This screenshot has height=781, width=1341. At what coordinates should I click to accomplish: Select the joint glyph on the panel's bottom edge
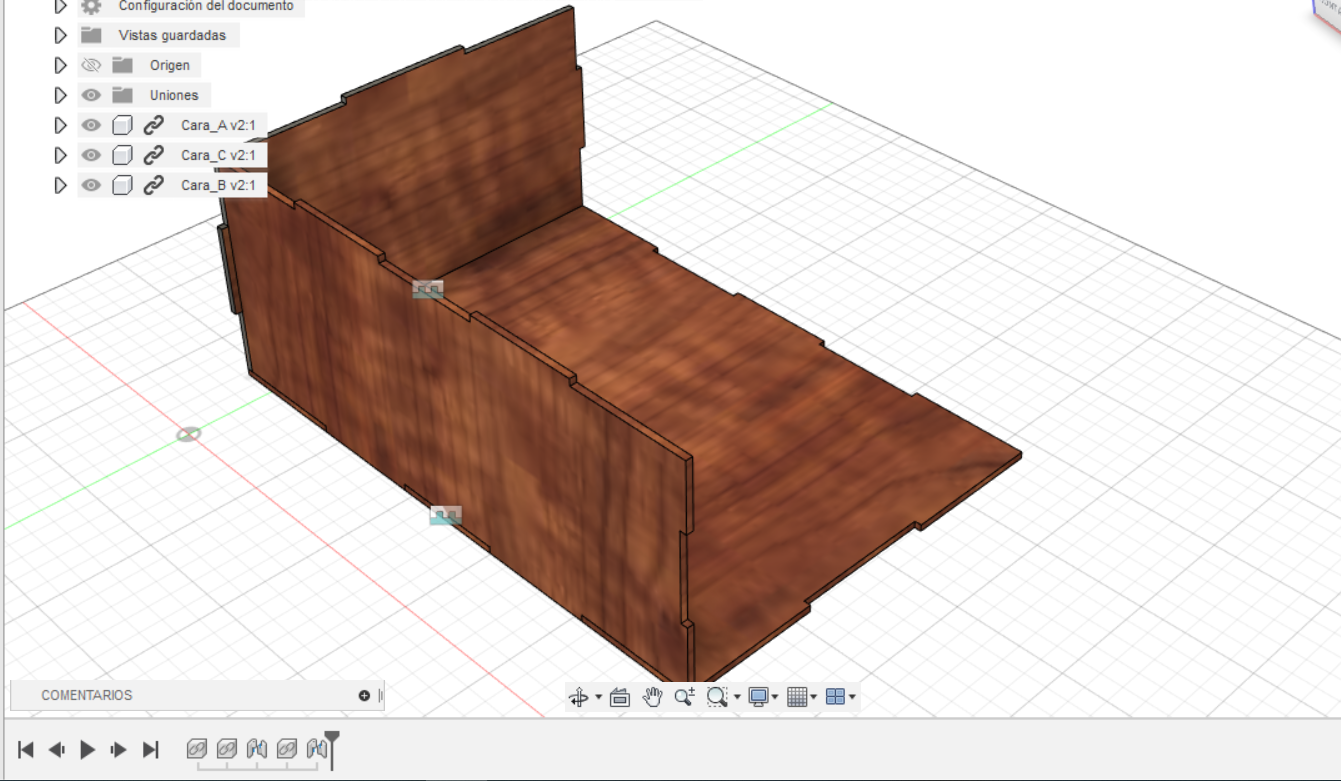446,515
